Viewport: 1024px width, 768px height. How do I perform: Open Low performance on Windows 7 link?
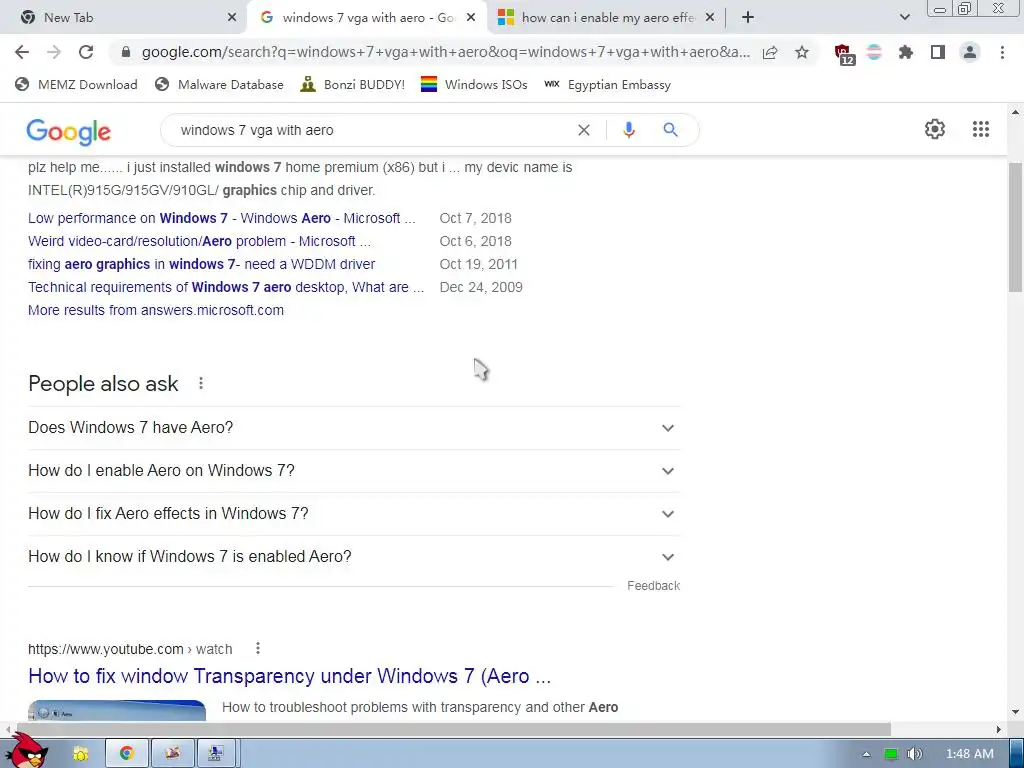[x=221, y=218]
